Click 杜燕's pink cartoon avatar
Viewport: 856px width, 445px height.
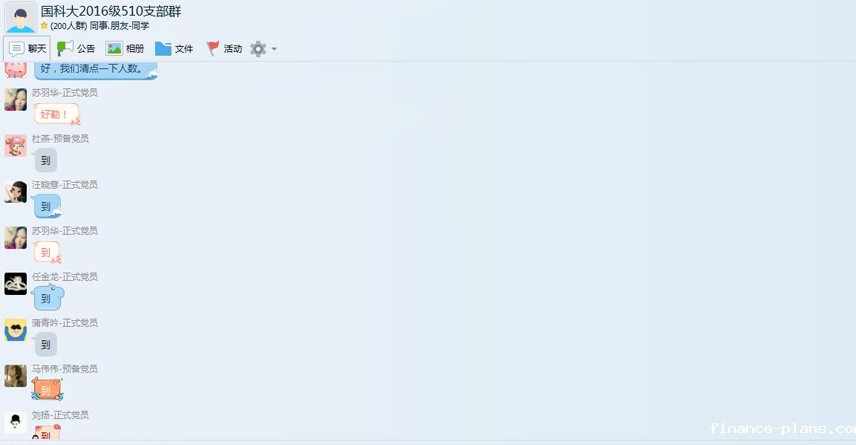coord(15,146)
